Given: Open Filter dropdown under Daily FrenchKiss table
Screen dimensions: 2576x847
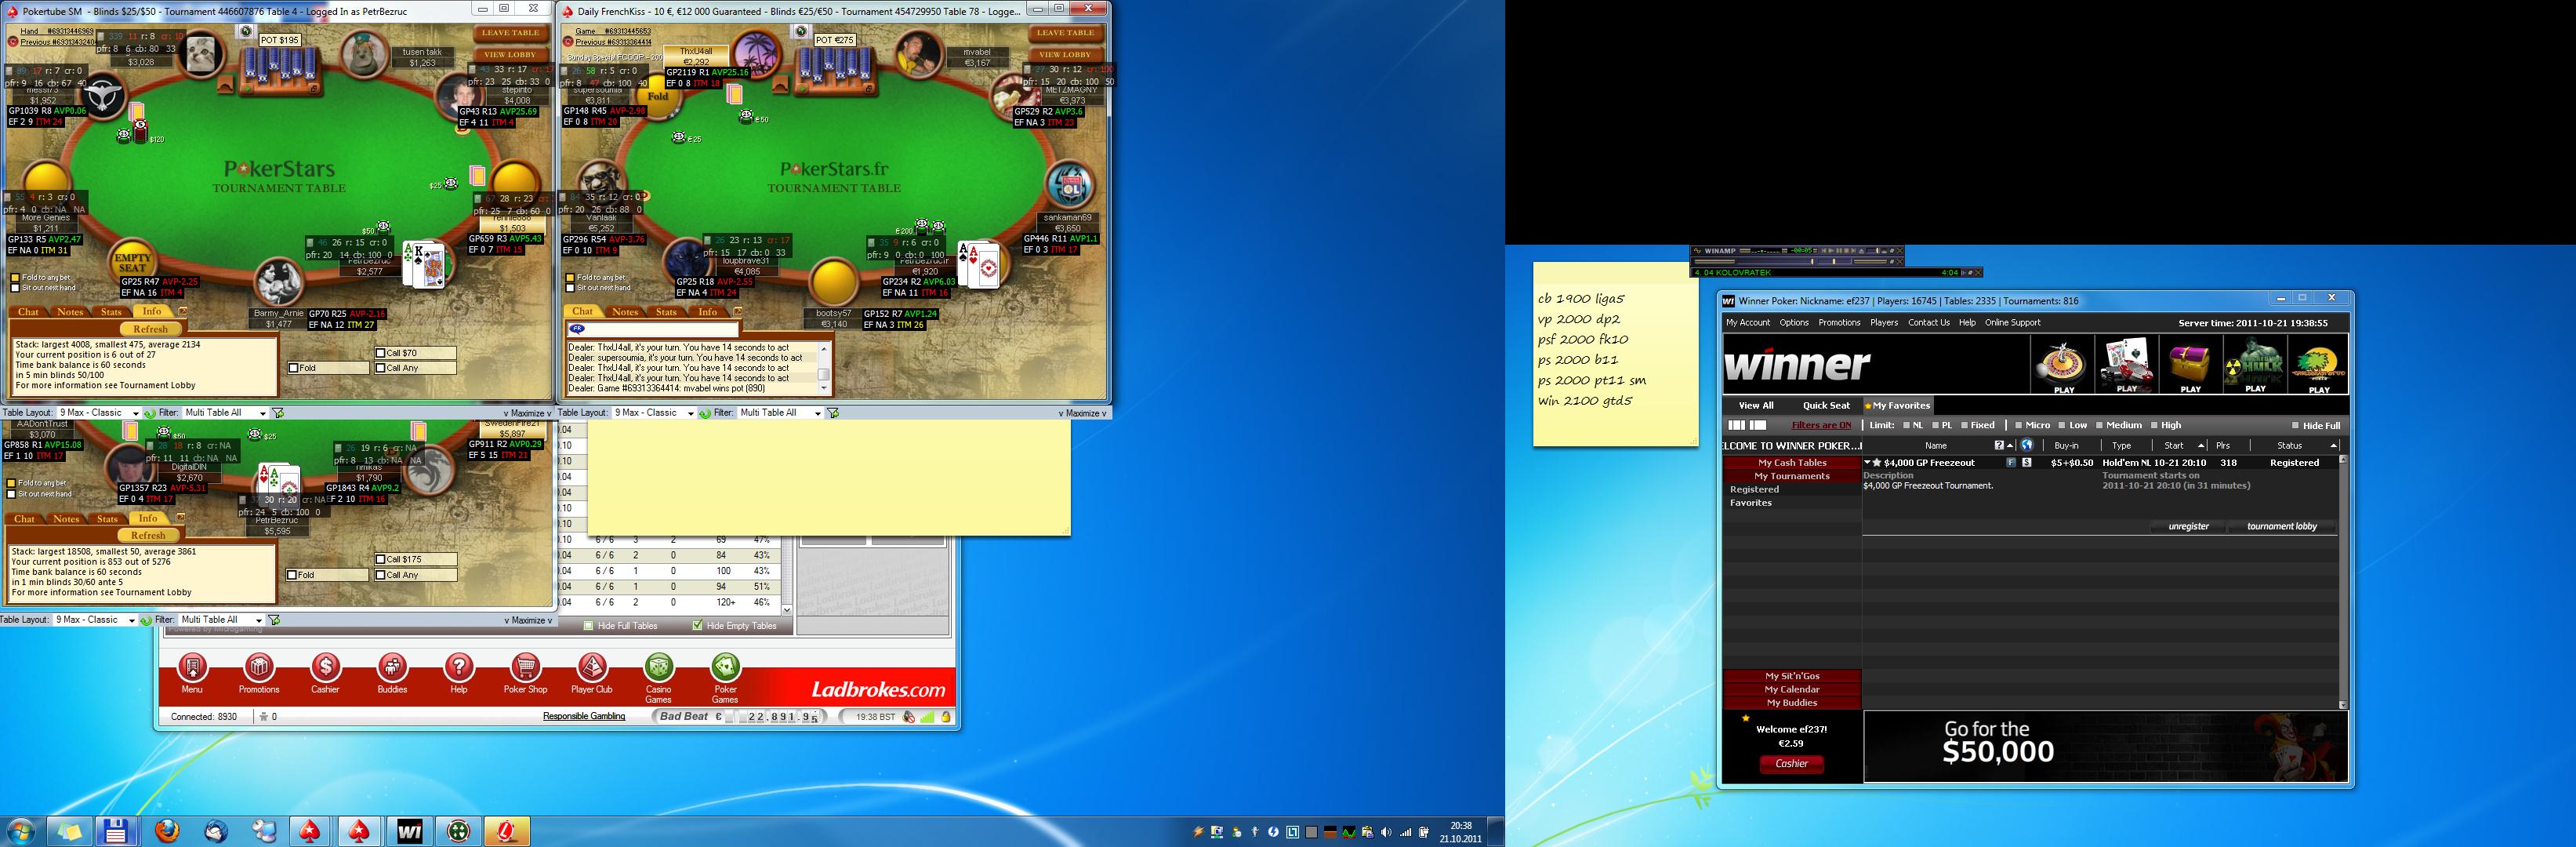Looking at the screenshot, I should point(780,413).
